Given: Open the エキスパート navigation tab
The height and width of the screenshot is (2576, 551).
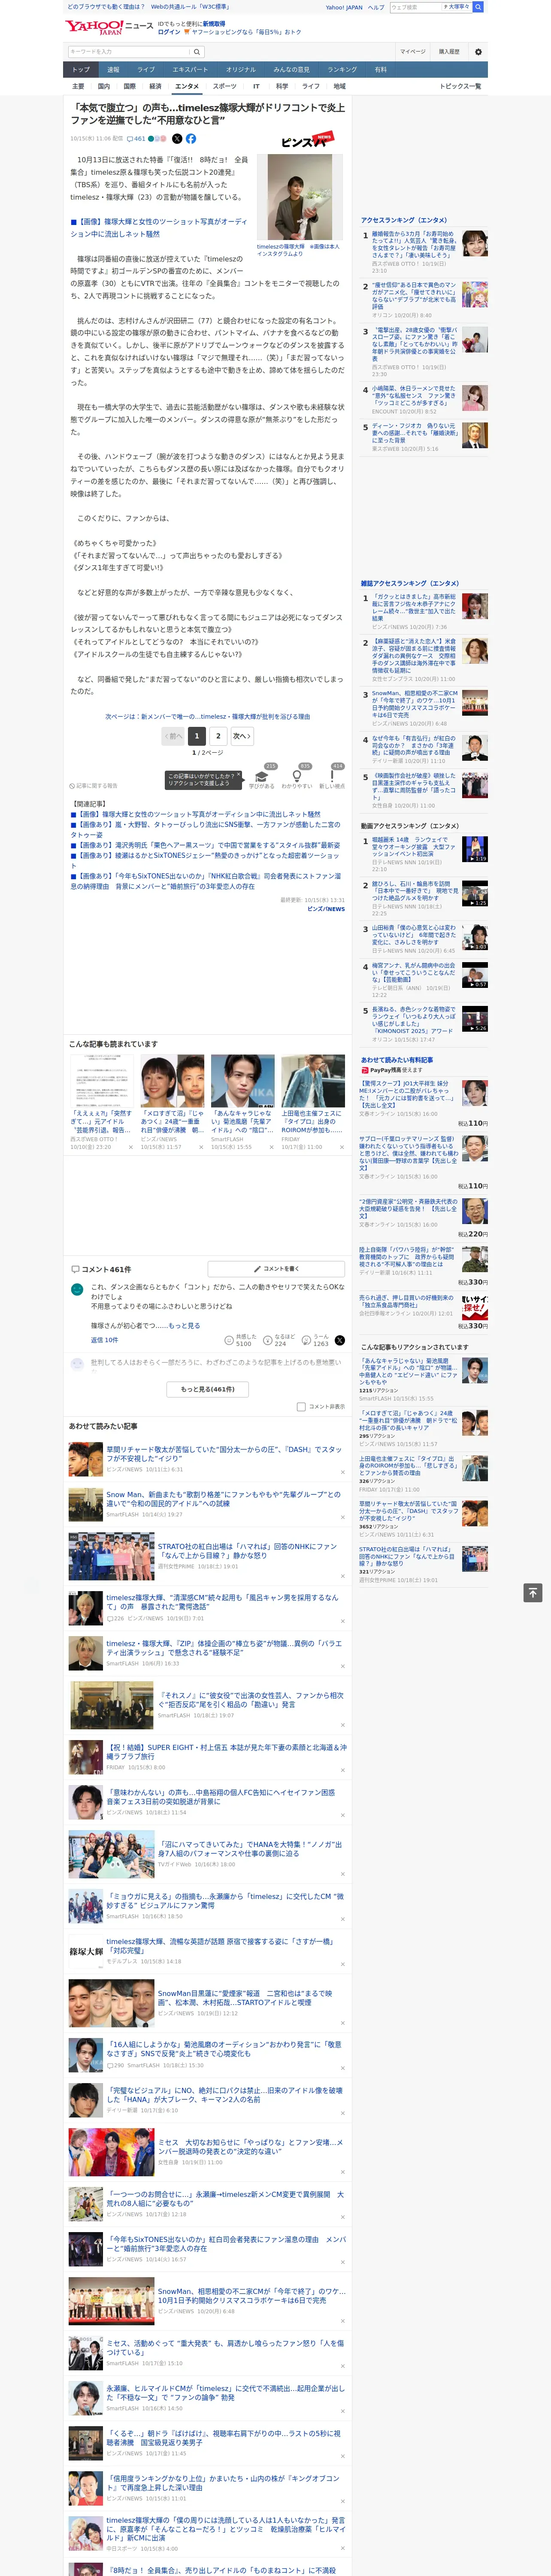Looking at the screenshot, I should tap(190, 70).
